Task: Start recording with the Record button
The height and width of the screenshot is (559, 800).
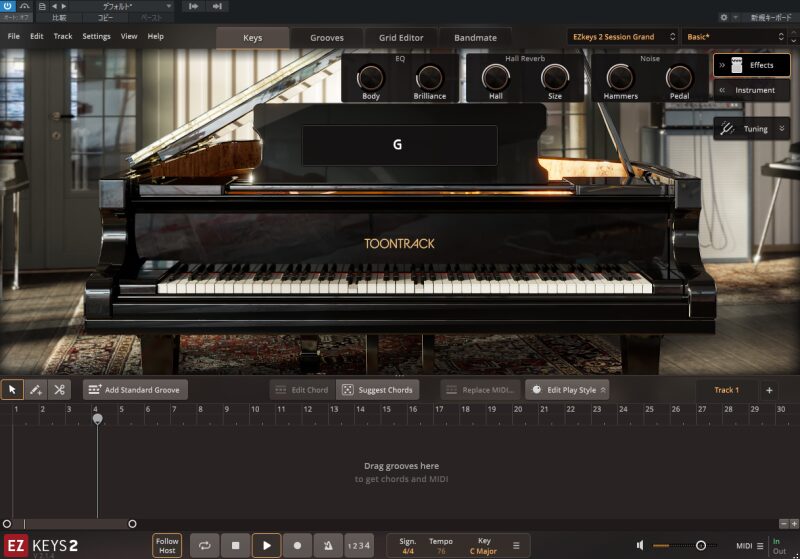Action: [x=297, y=545]
